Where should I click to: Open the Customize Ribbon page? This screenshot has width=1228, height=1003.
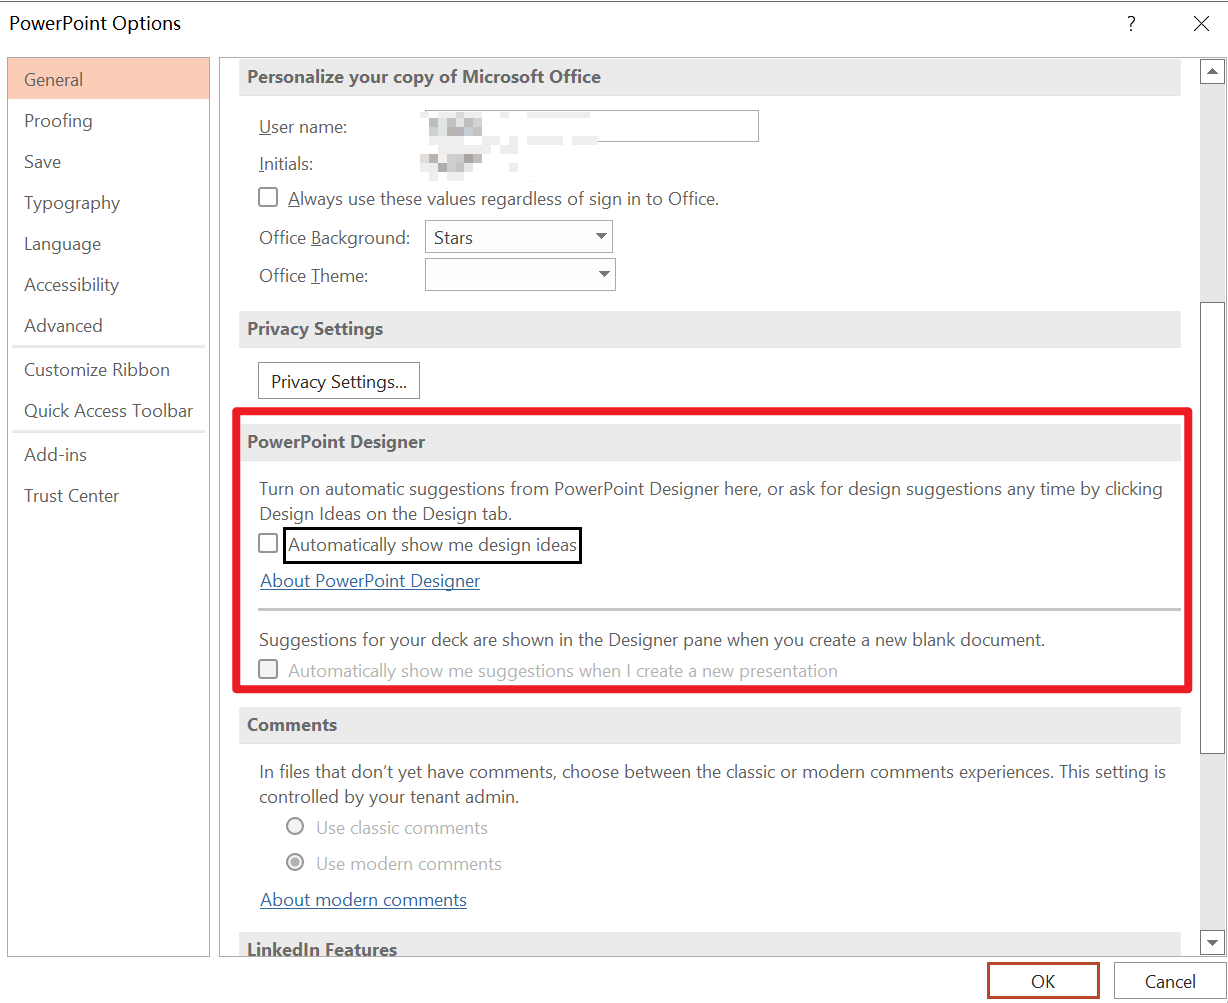pos(96,369)
